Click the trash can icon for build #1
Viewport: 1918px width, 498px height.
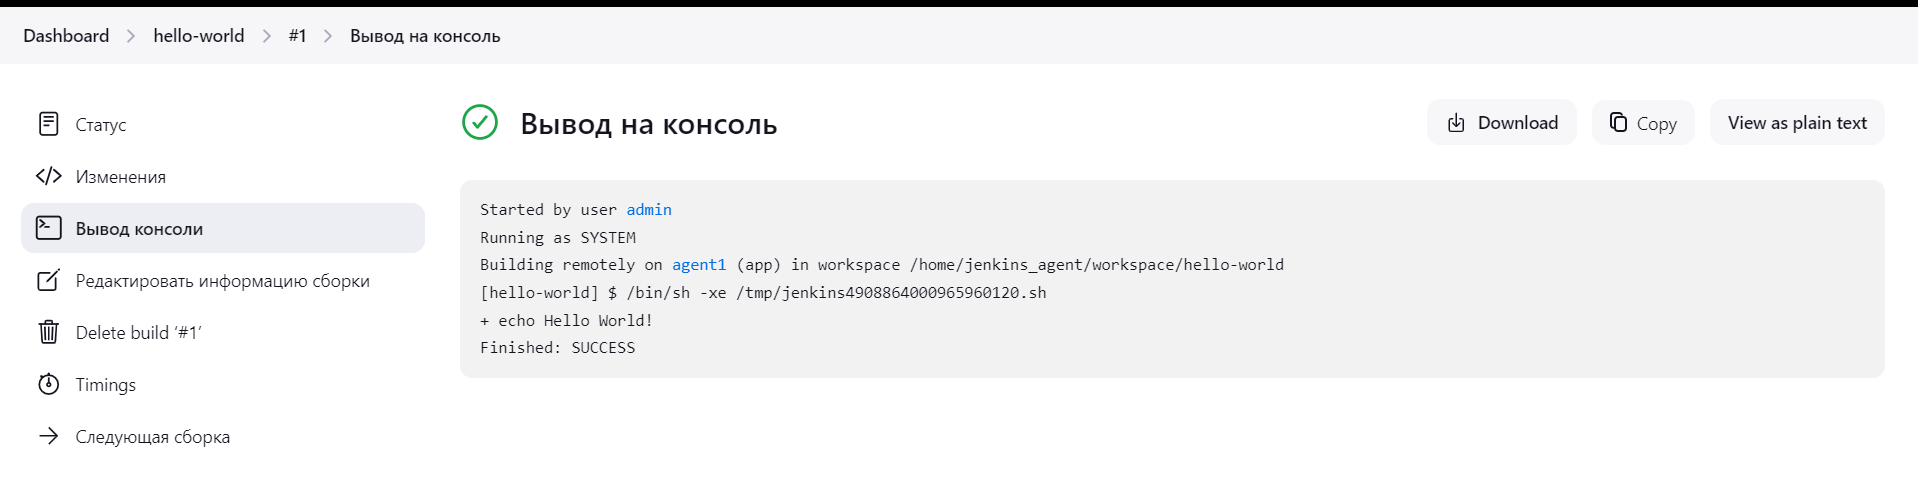pos(48,332)
